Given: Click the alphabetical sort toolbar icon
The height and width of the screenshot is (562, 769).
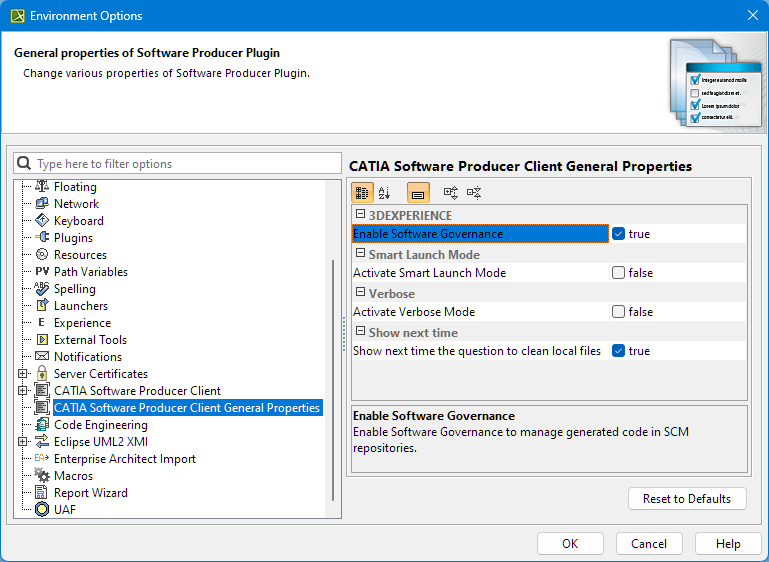Looking at the screenshot, I should tap(385, 193).
